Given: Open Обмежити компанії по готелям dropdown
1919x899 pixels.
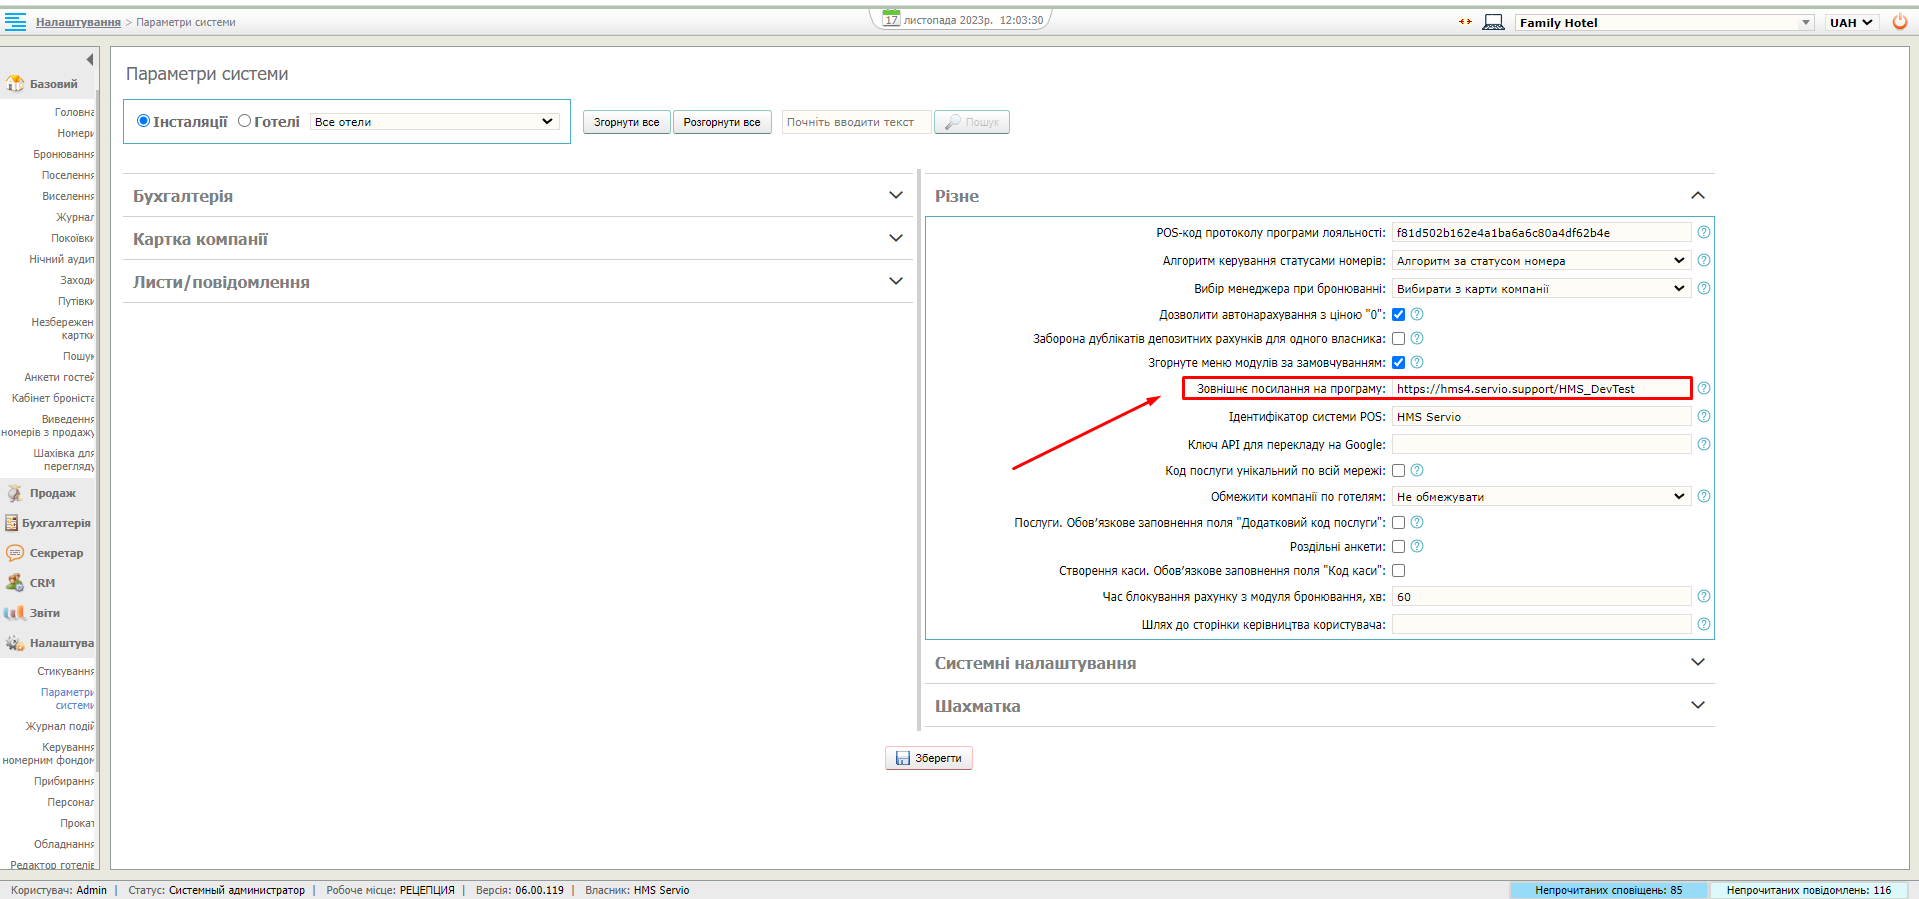Looking at the screenshot, I should tap(1540, 497).
